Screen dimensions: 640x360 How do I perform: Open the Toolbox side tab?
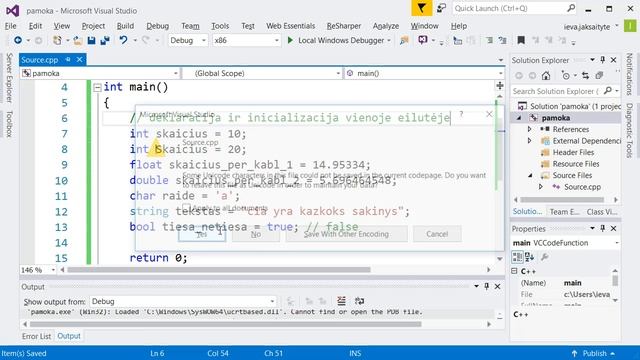click(x=9, y=123)
